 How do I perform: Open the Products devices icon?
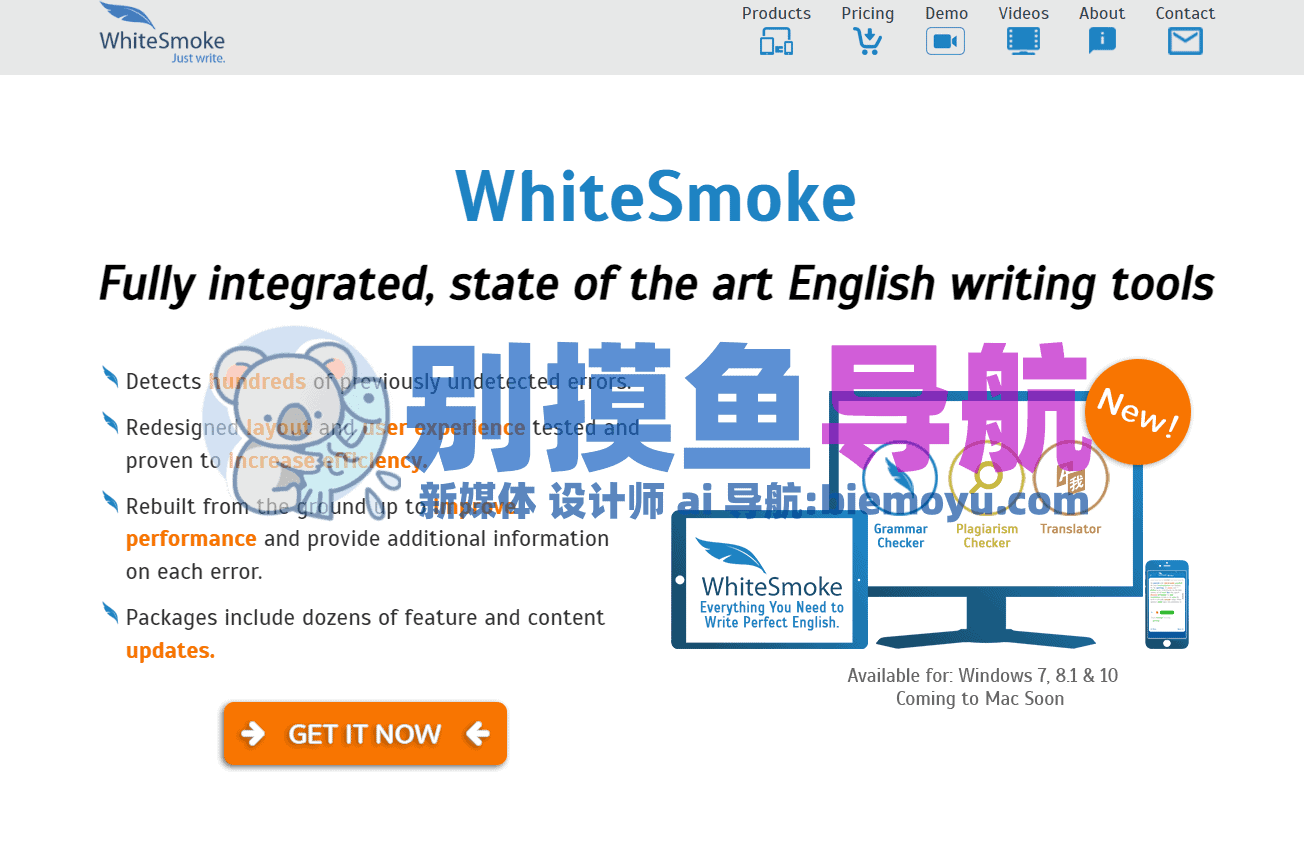coord(776,42)
